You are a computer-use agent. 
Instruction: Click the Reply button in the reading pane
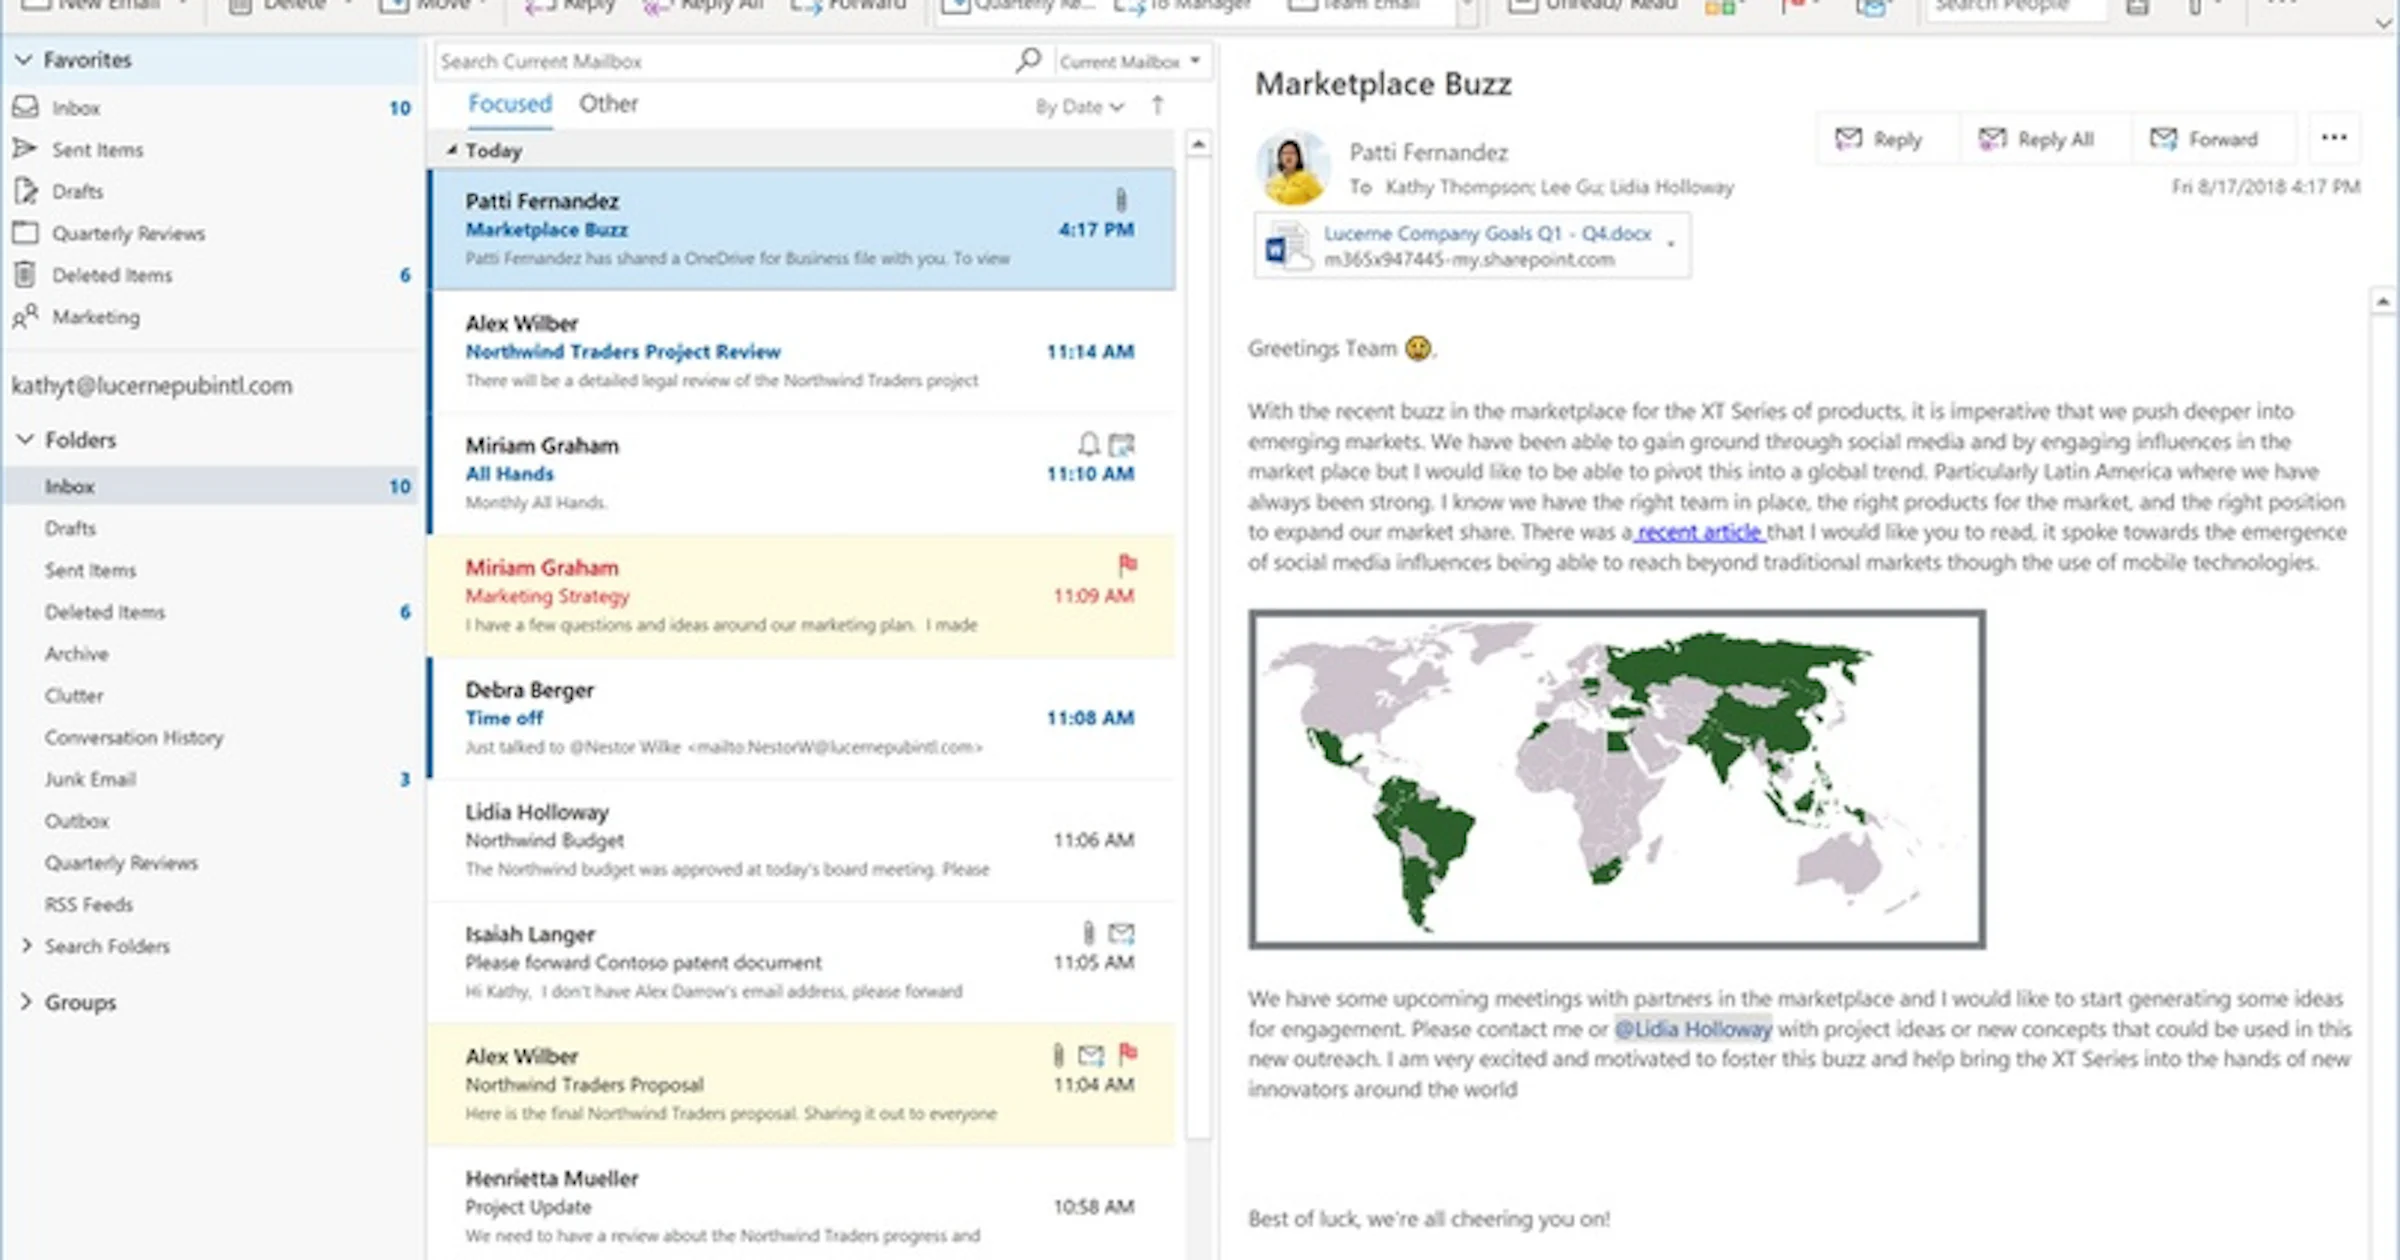(x=1884, y=139)
